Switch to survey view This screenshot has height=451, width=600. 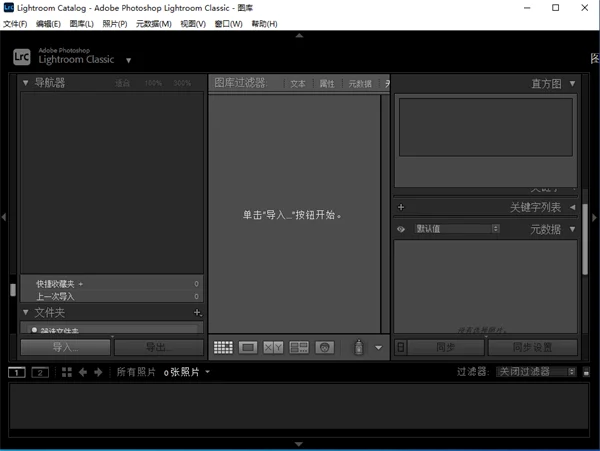coord(299,347)
